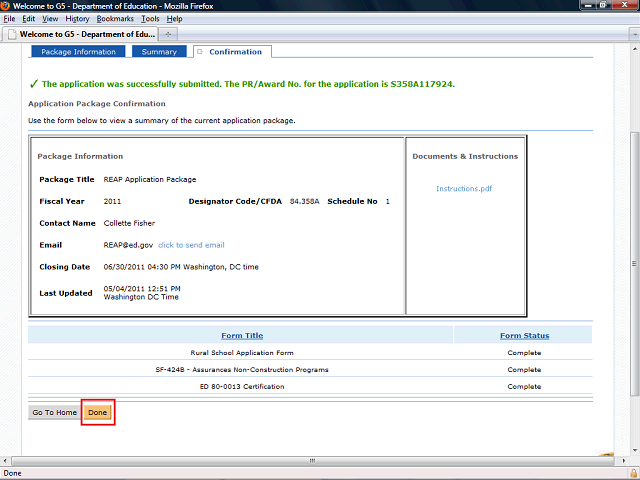Open the Edit menu
Image resolution: width=640 pixels, height=480 pixels.
click(x=29, y=19)
